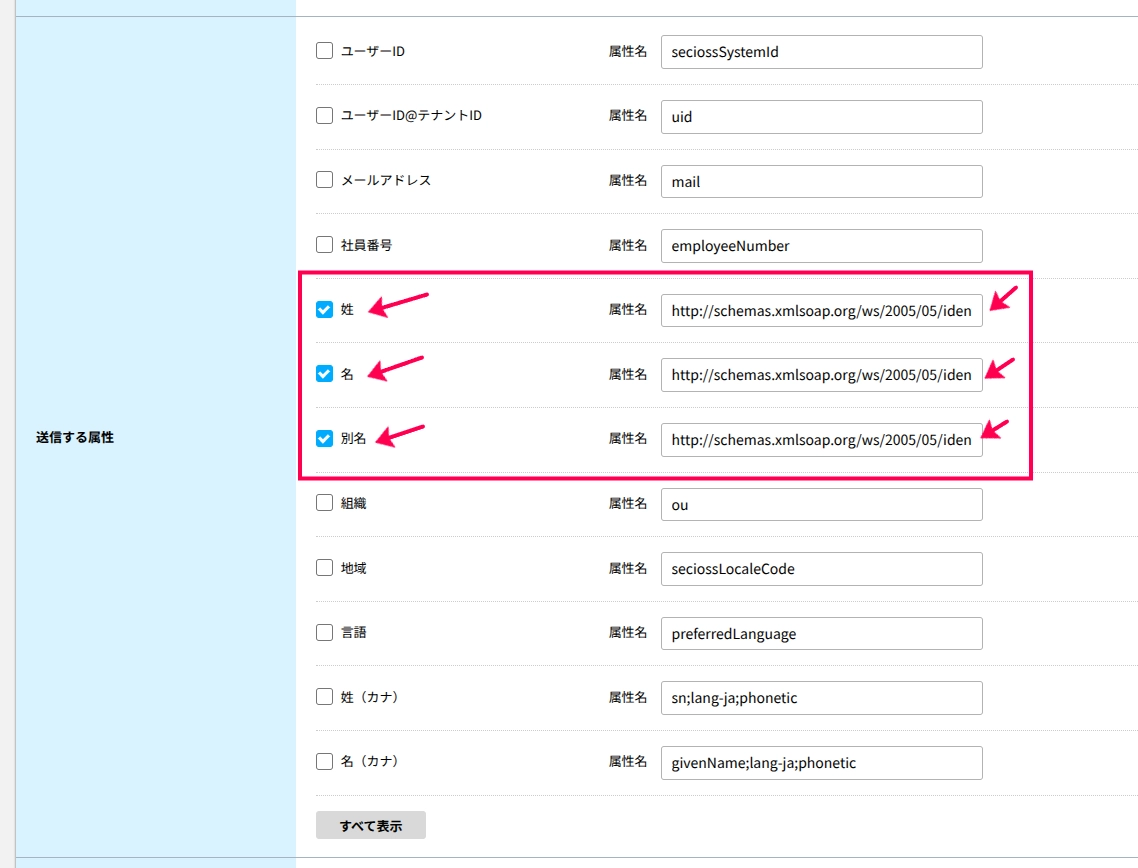Focus the ou attribute name field
Screen dimensions: 1138x868
click(x=822, y=504)
